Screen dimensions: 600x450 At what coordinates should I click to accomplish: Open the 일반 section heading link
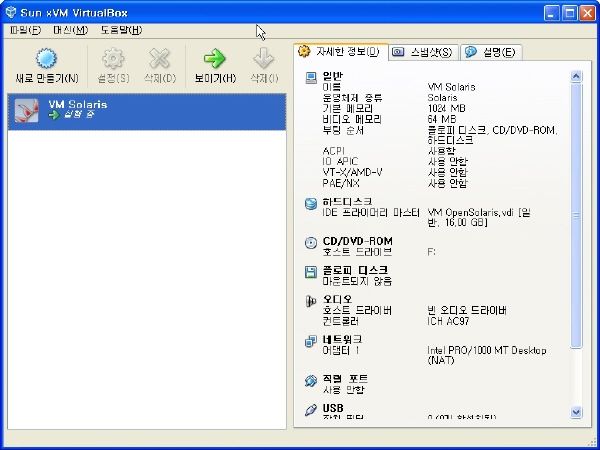pos(333,76)
